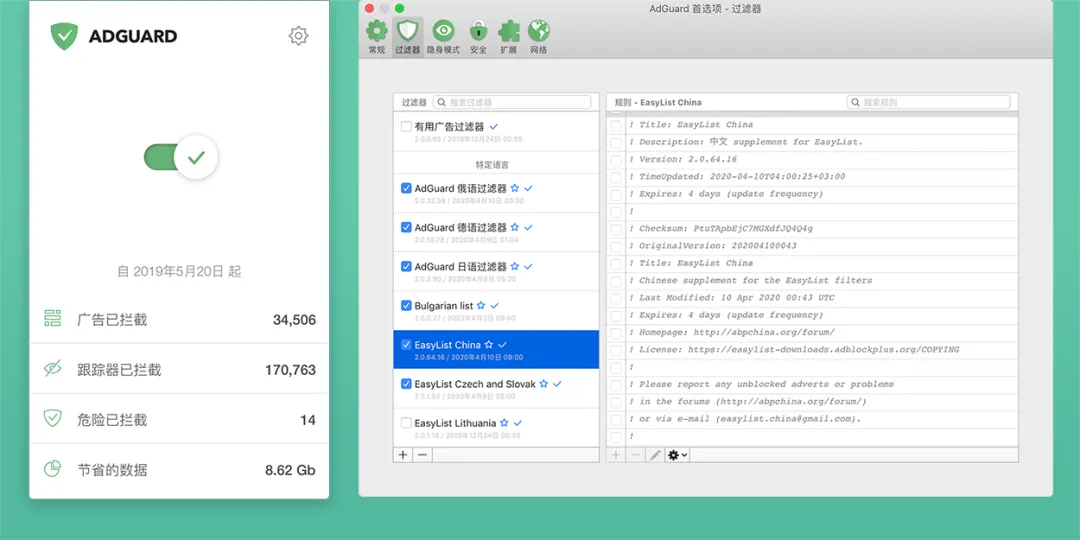Select the '! Last Modified: 10 Apr 2020' rule
Viewport: 1080px width, 540px height.
tap(812, 298)
